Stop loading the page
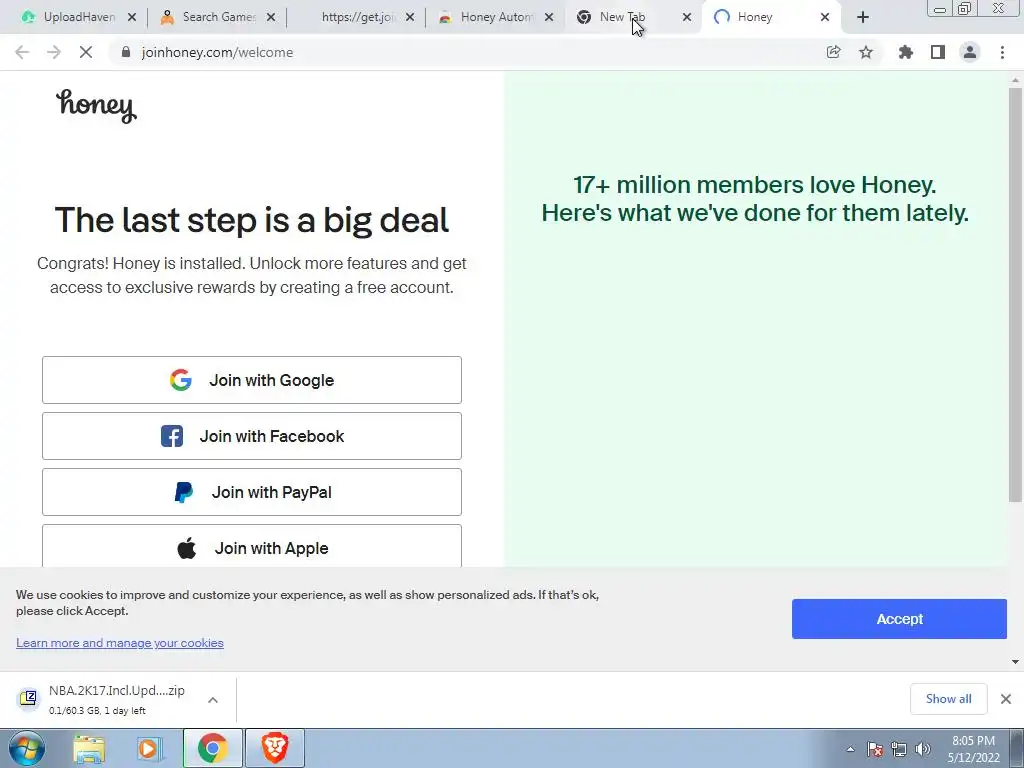 (x=86, y=52)
